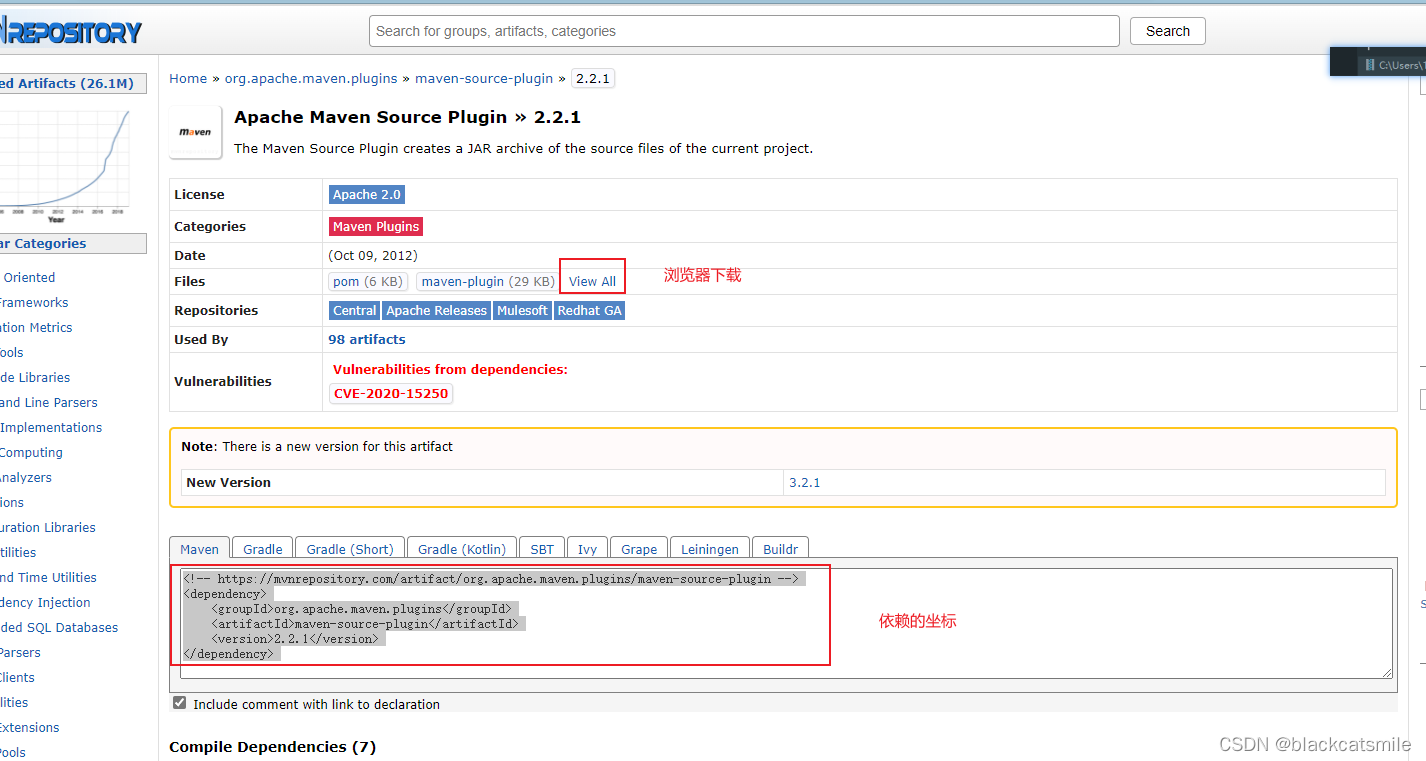
Task: Open the 98 artifacts link
Action: (x=367, y=339)
